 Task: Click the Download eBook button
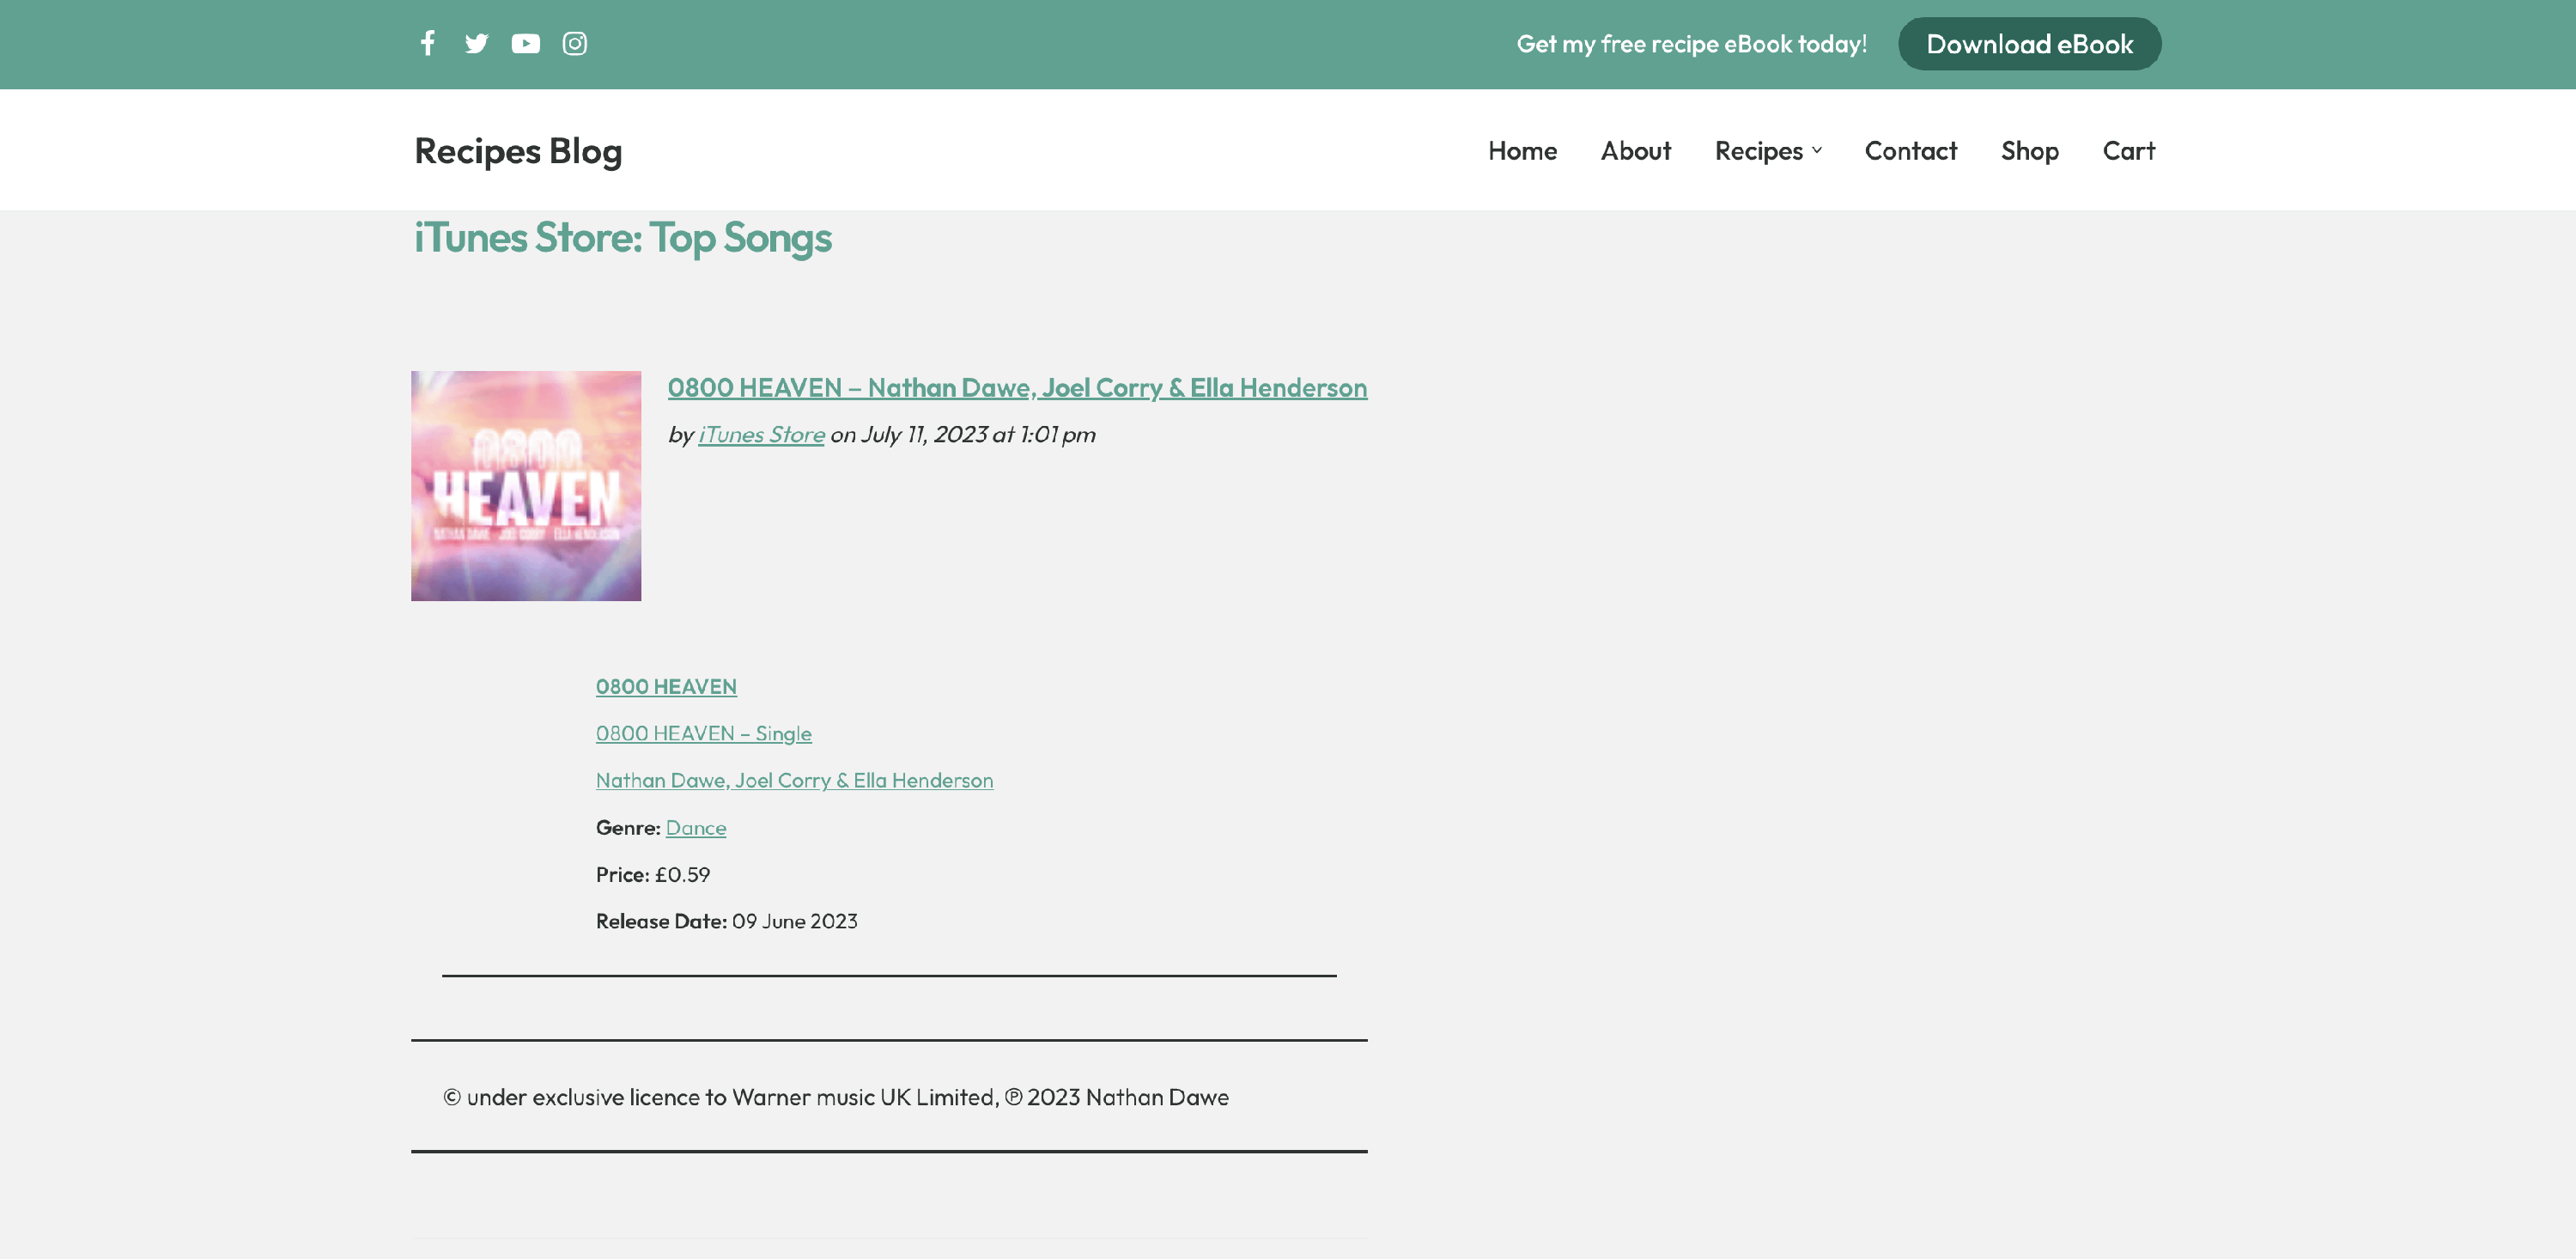coord(2029,44)
